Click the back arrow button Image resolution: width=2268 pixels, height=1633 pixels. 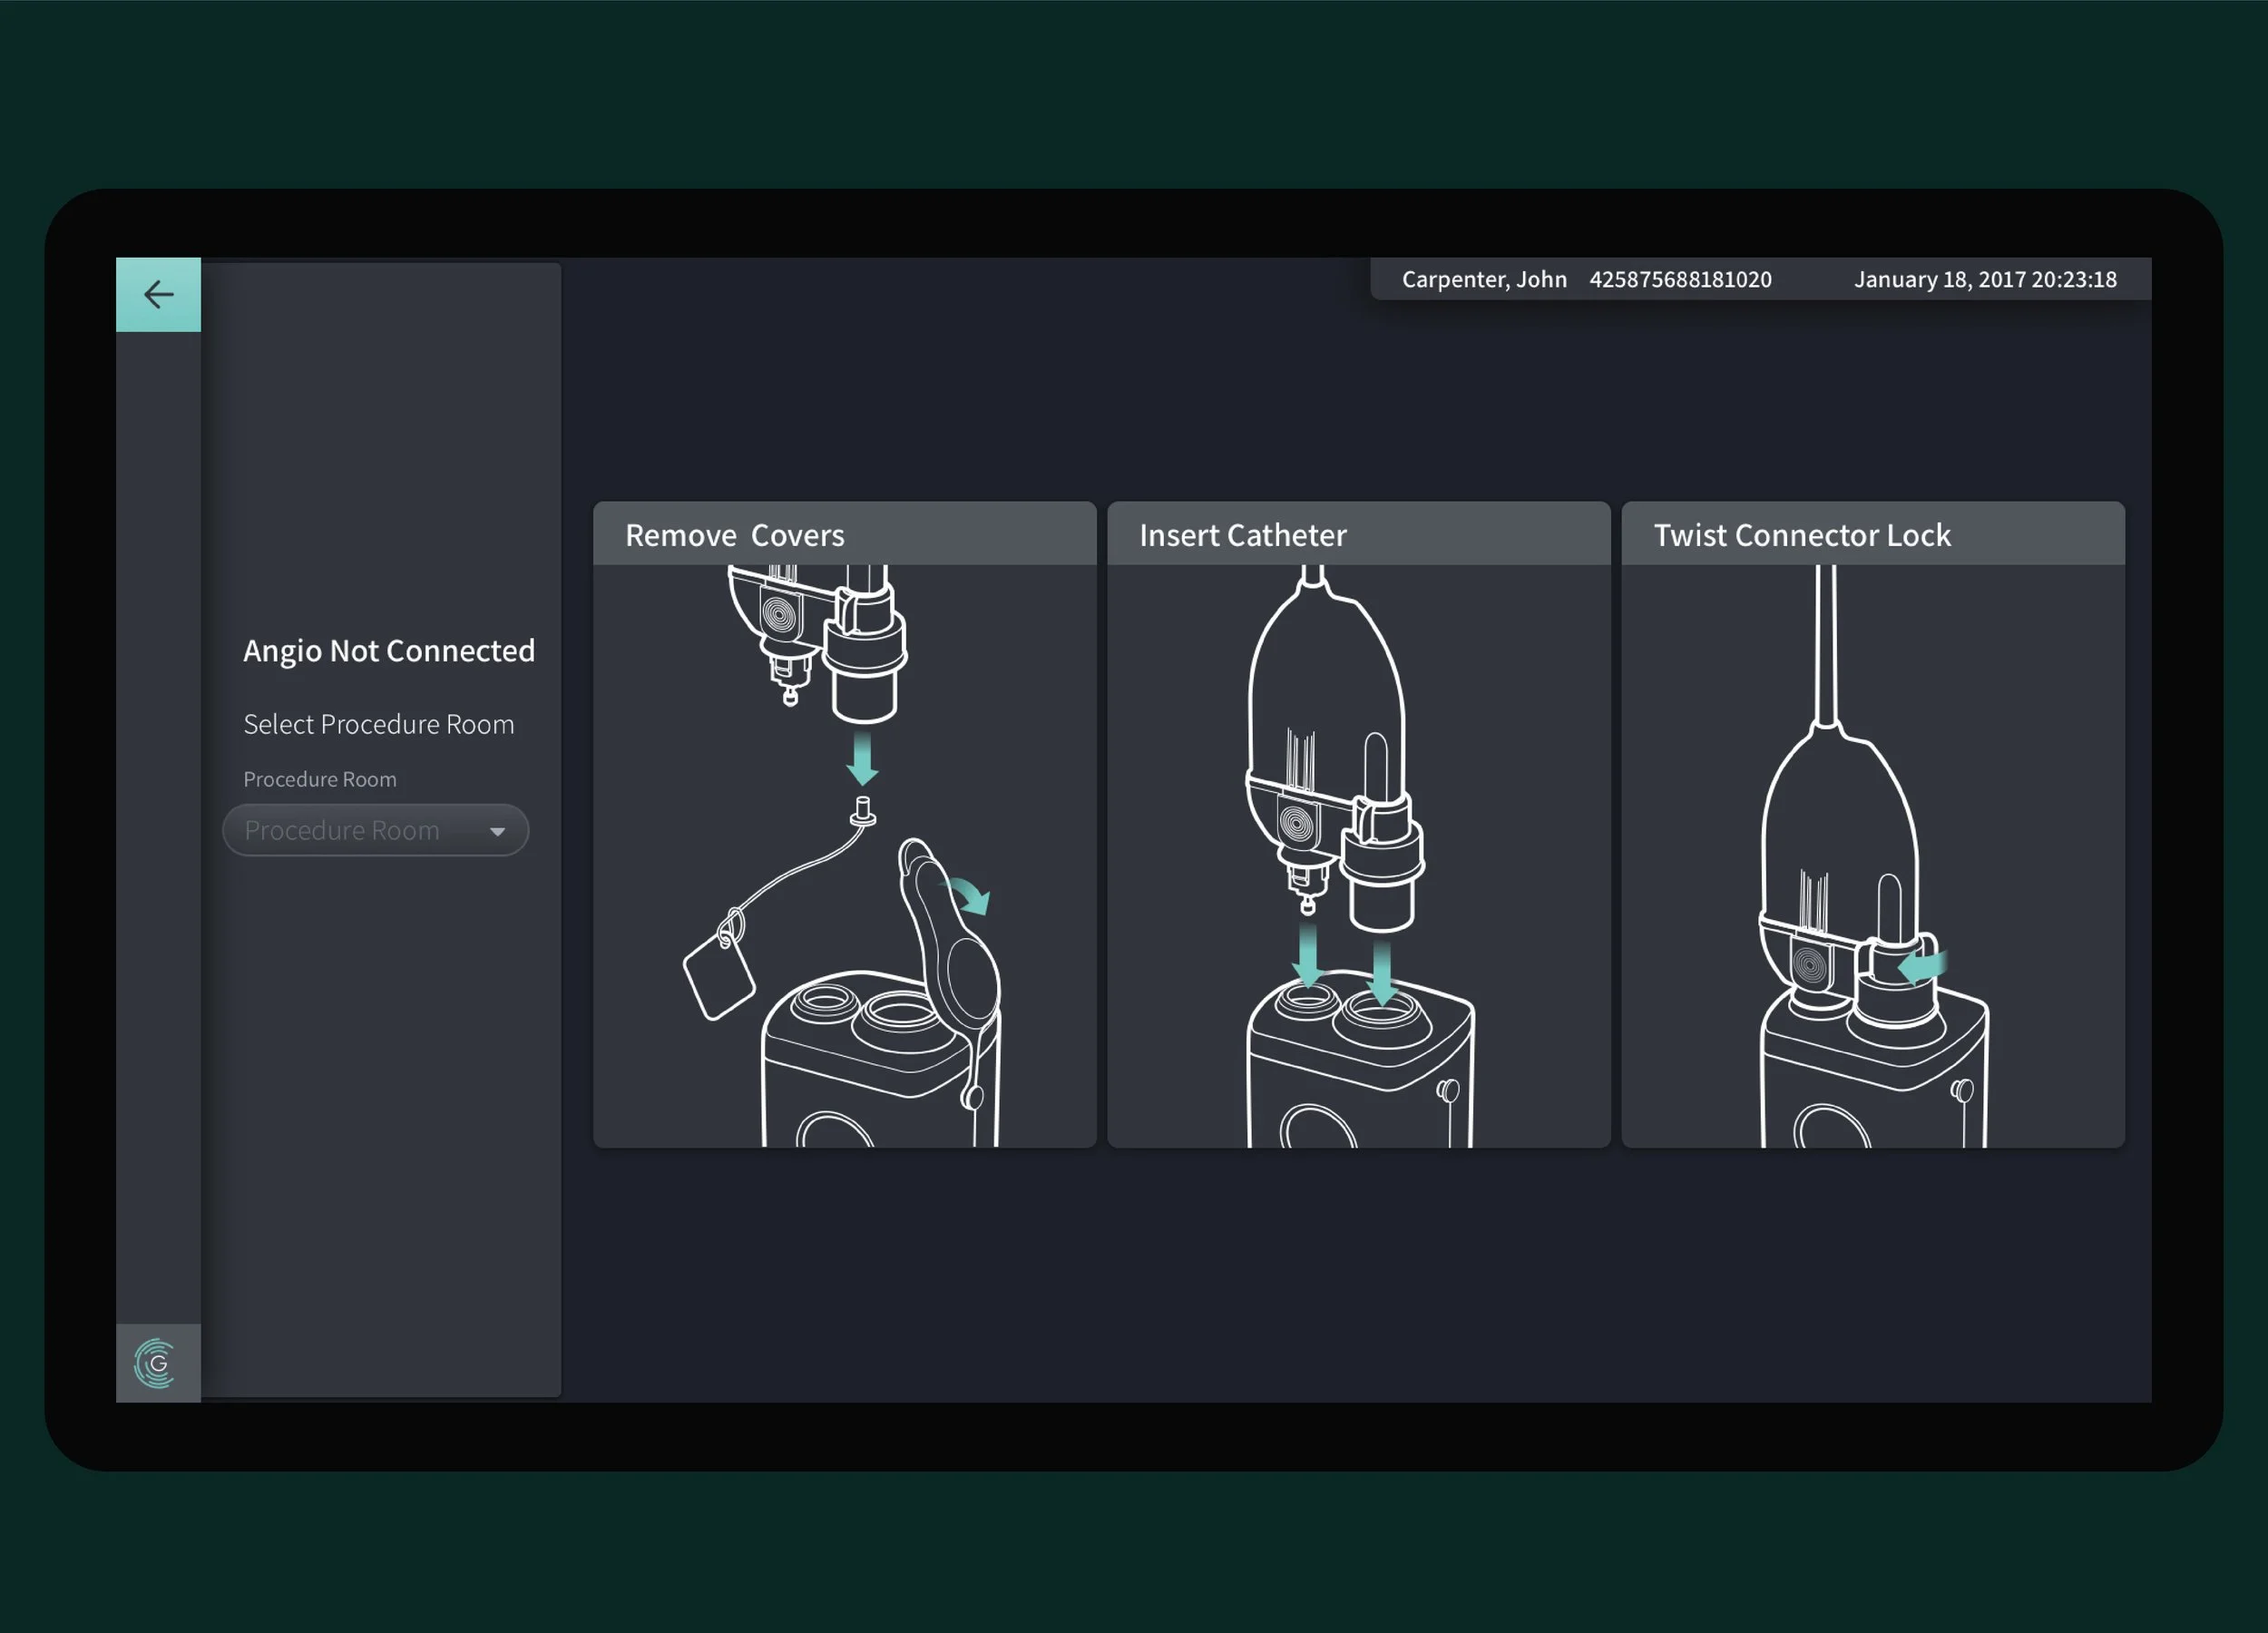[158, 295]
